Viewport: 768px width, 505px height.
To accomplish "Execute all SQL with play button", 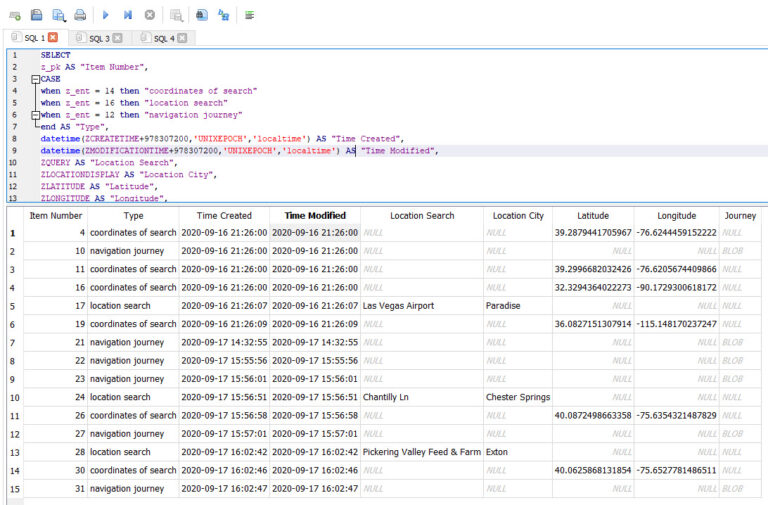I will tap(106, 15).
